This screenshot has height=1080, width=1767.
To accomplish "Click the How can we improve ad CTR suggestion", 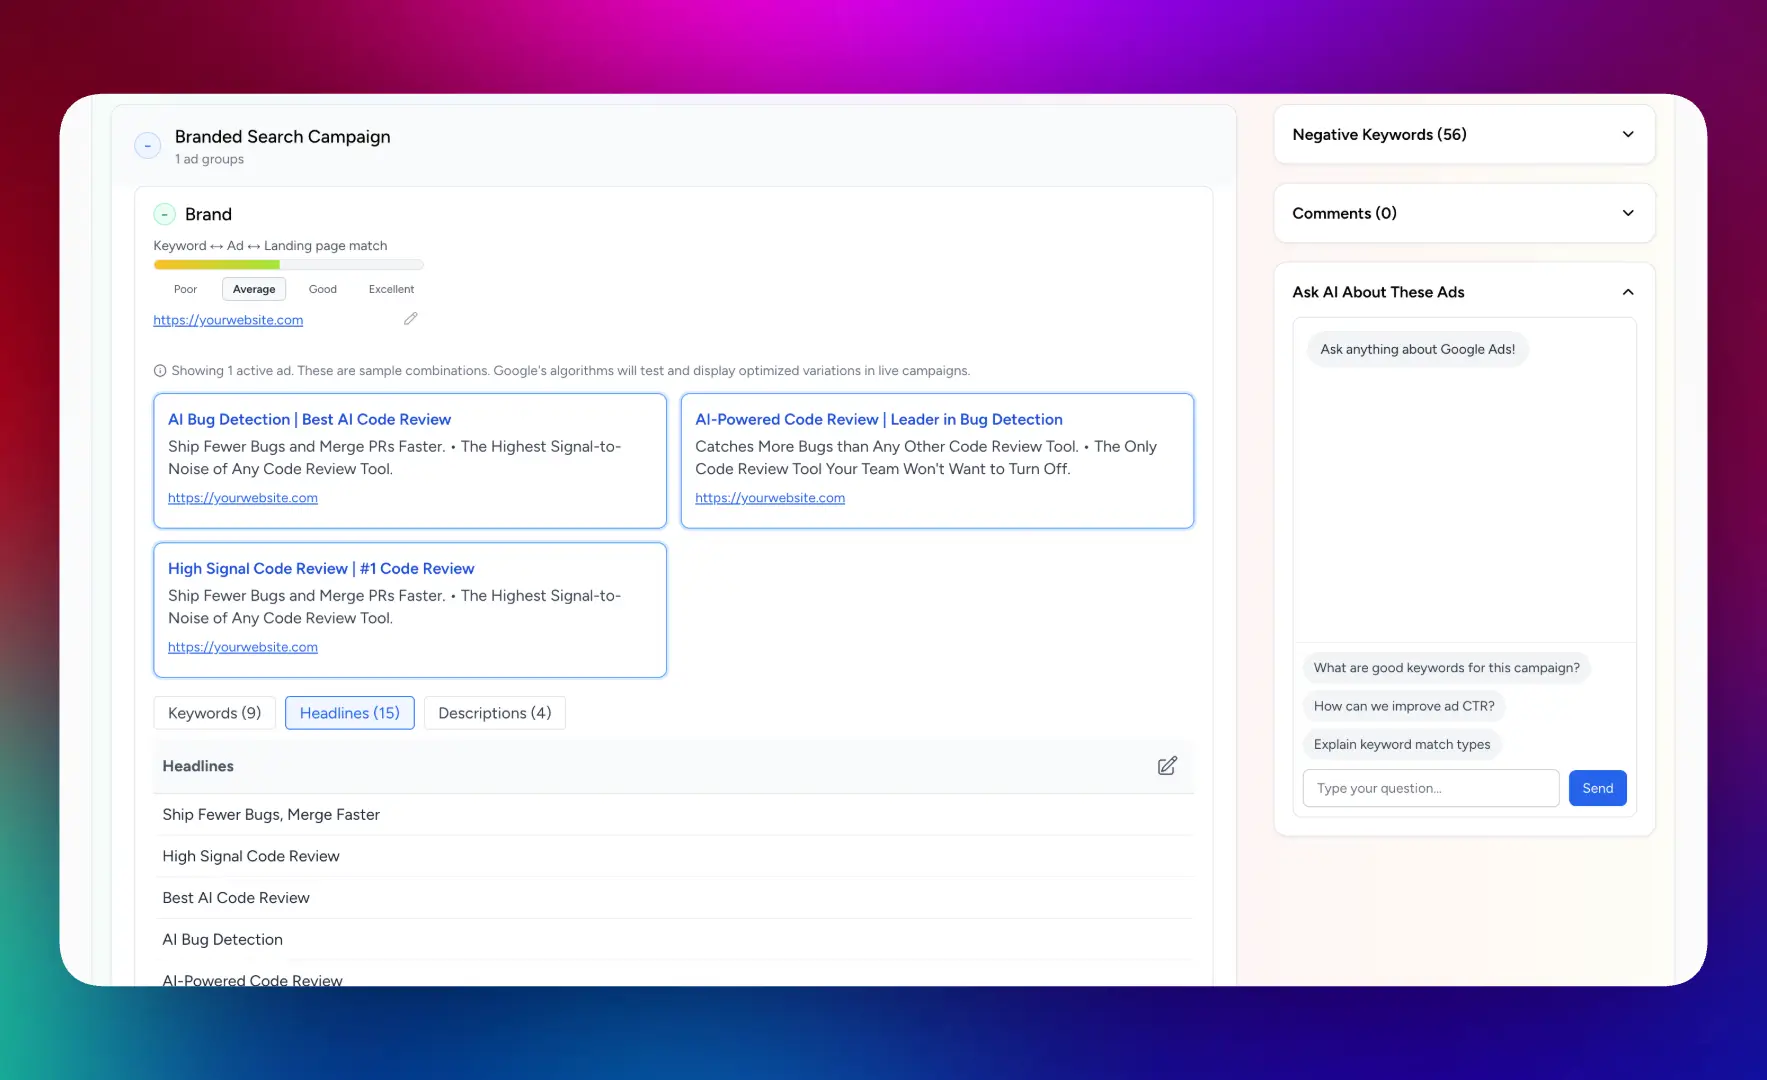I will [x=1404, y=705].
